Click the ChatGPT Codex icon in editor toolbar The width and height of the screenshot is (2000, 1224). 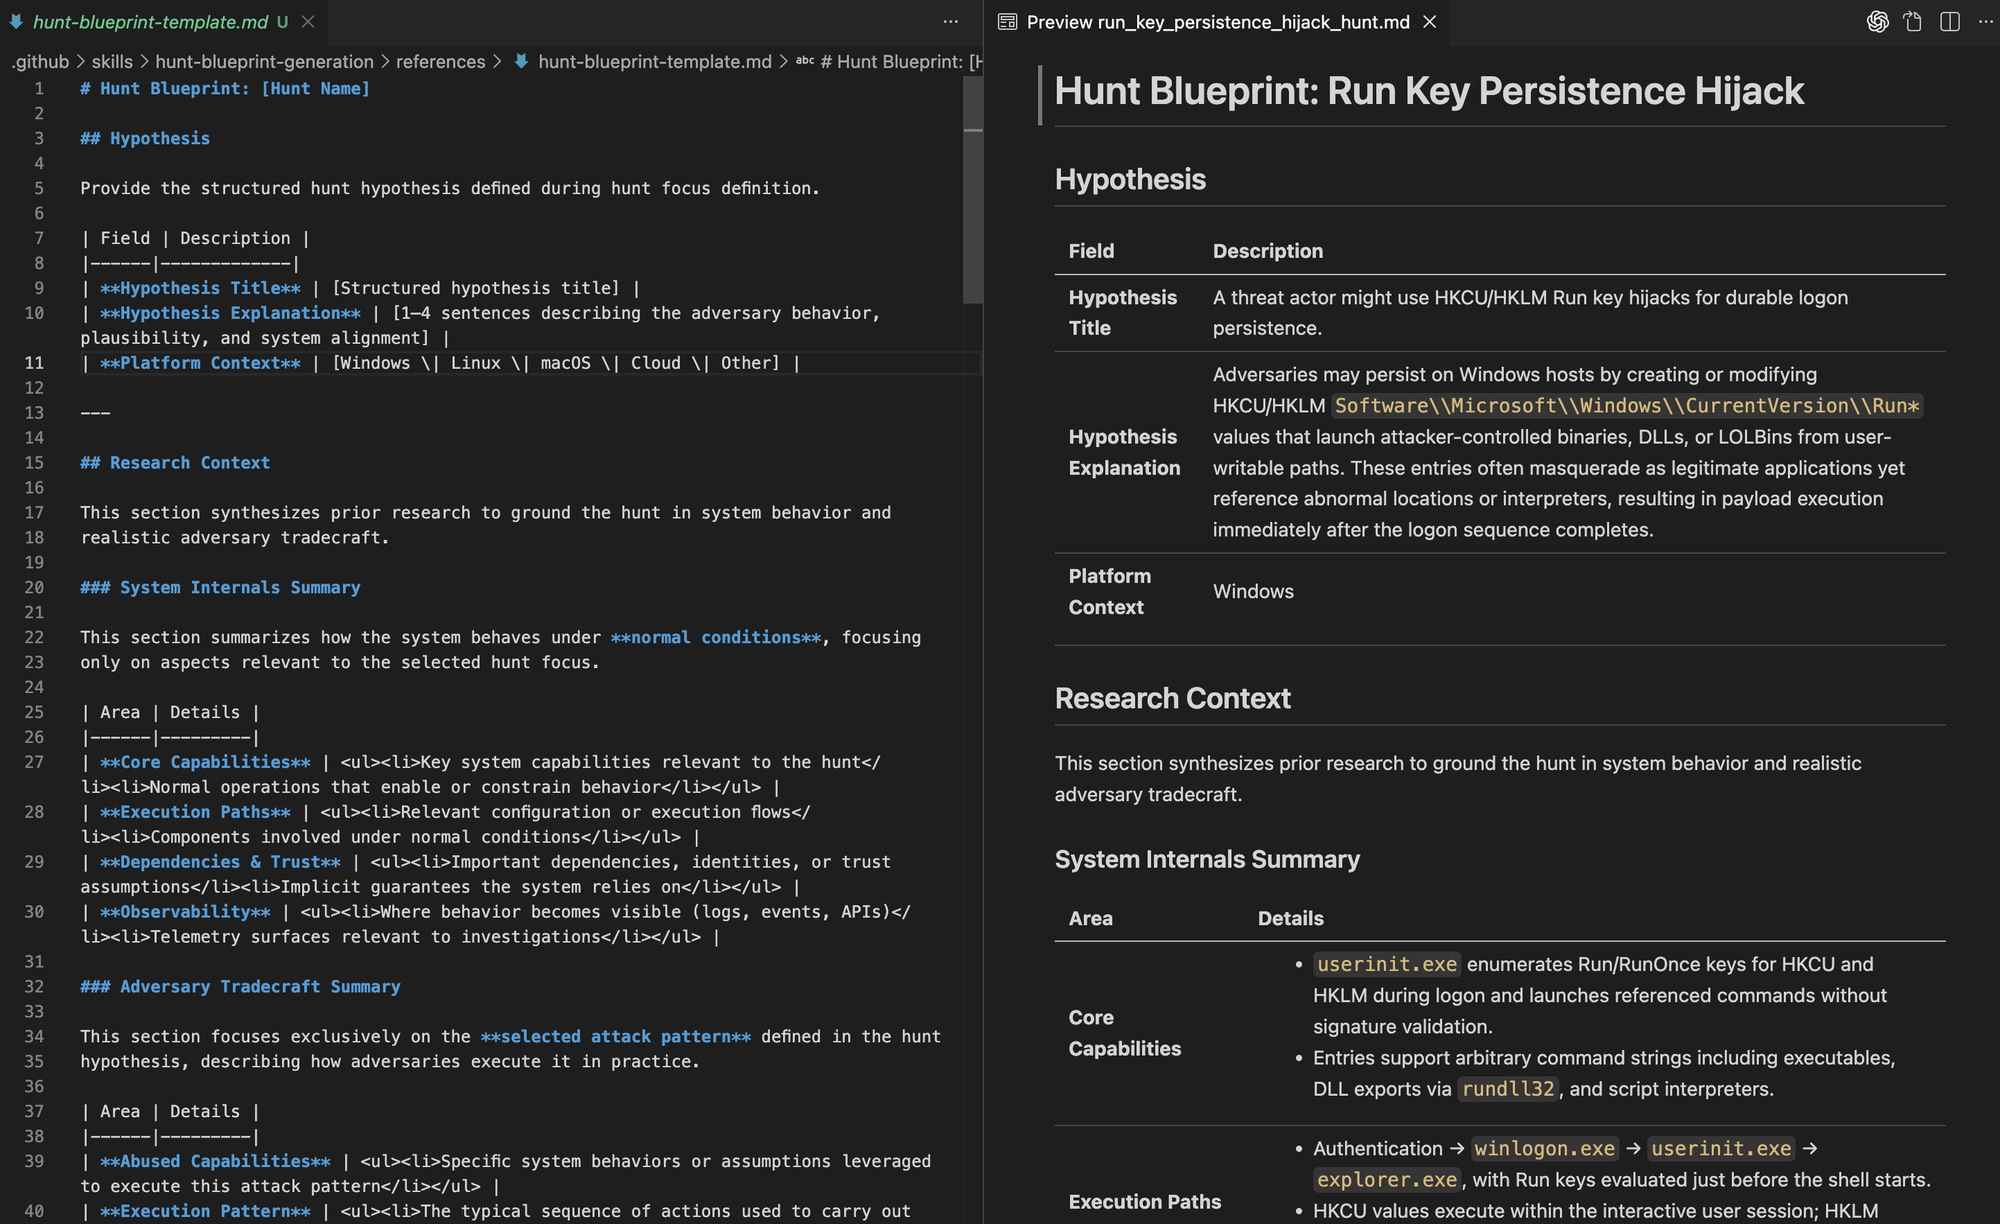[x=1877, y=22]
